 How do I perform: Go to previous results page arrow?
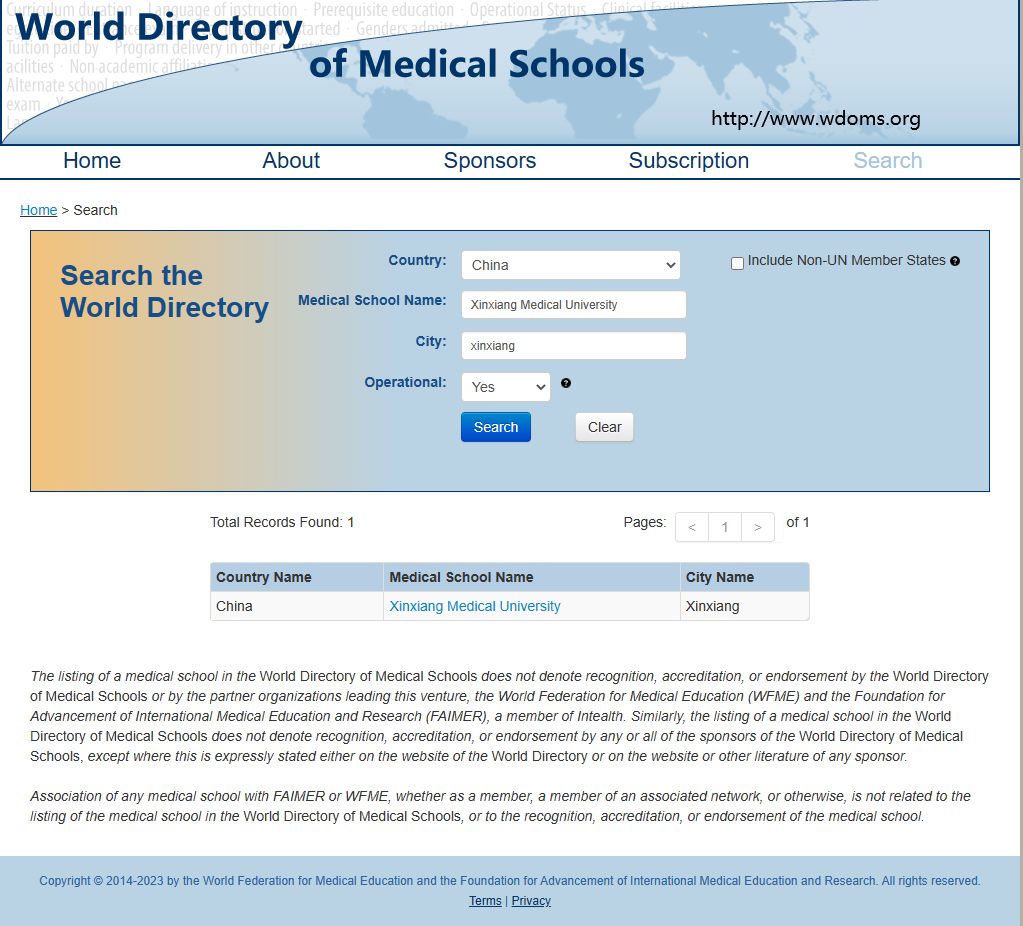692,527
